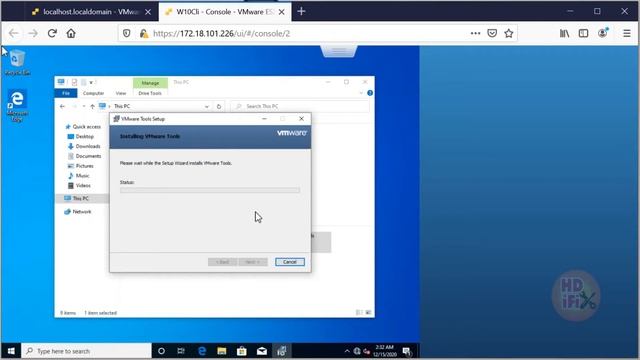Click Type here to search box
This screenshot has height=360, width=640.
86,351
